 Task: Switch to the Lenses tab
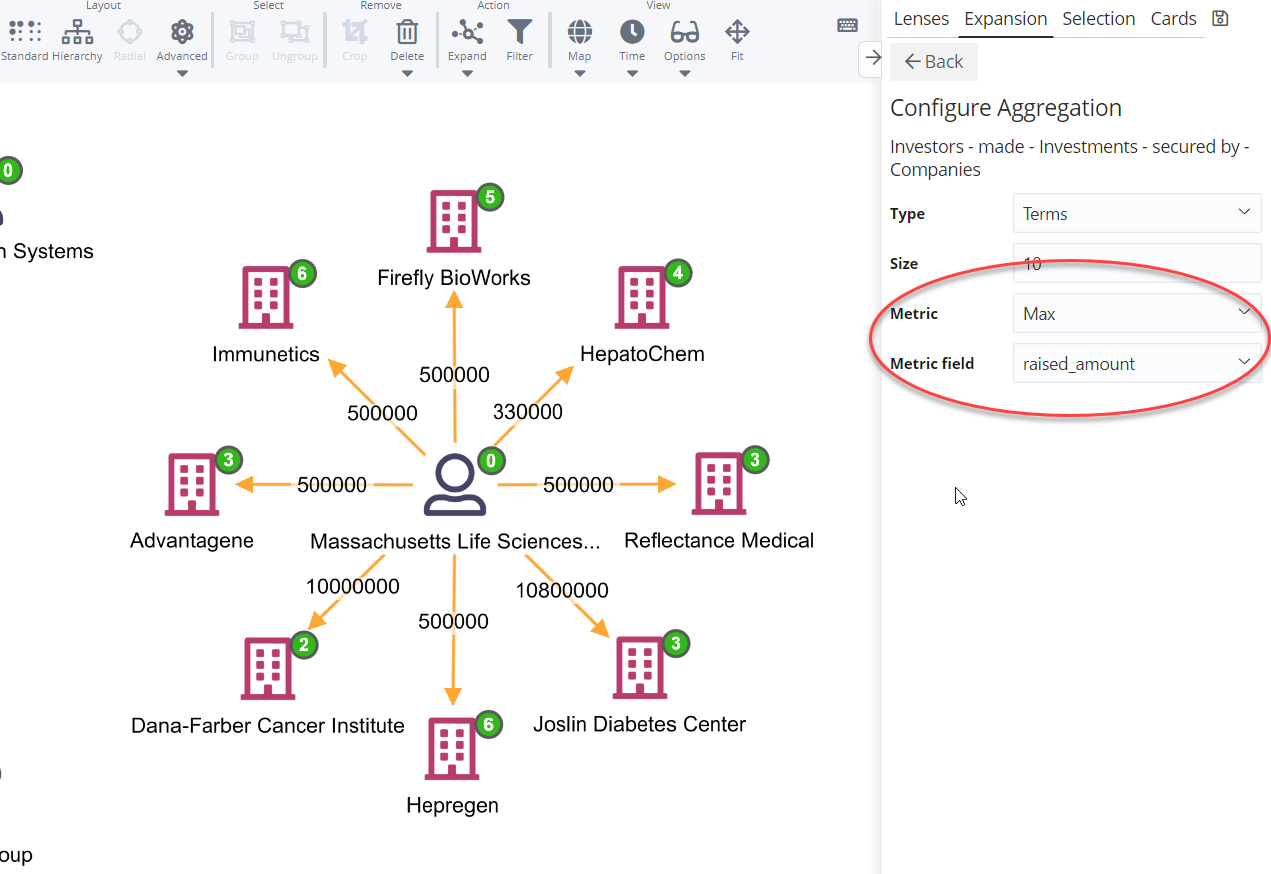coord(921,19)
